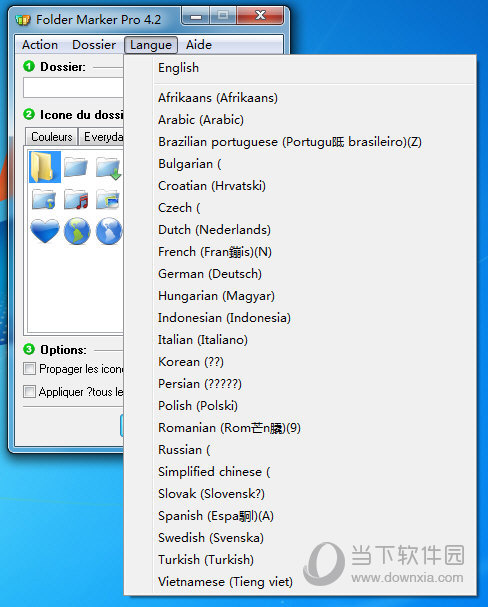Pick the blue folder with pictures icon

pyautogui.click(x=108, y=199)
